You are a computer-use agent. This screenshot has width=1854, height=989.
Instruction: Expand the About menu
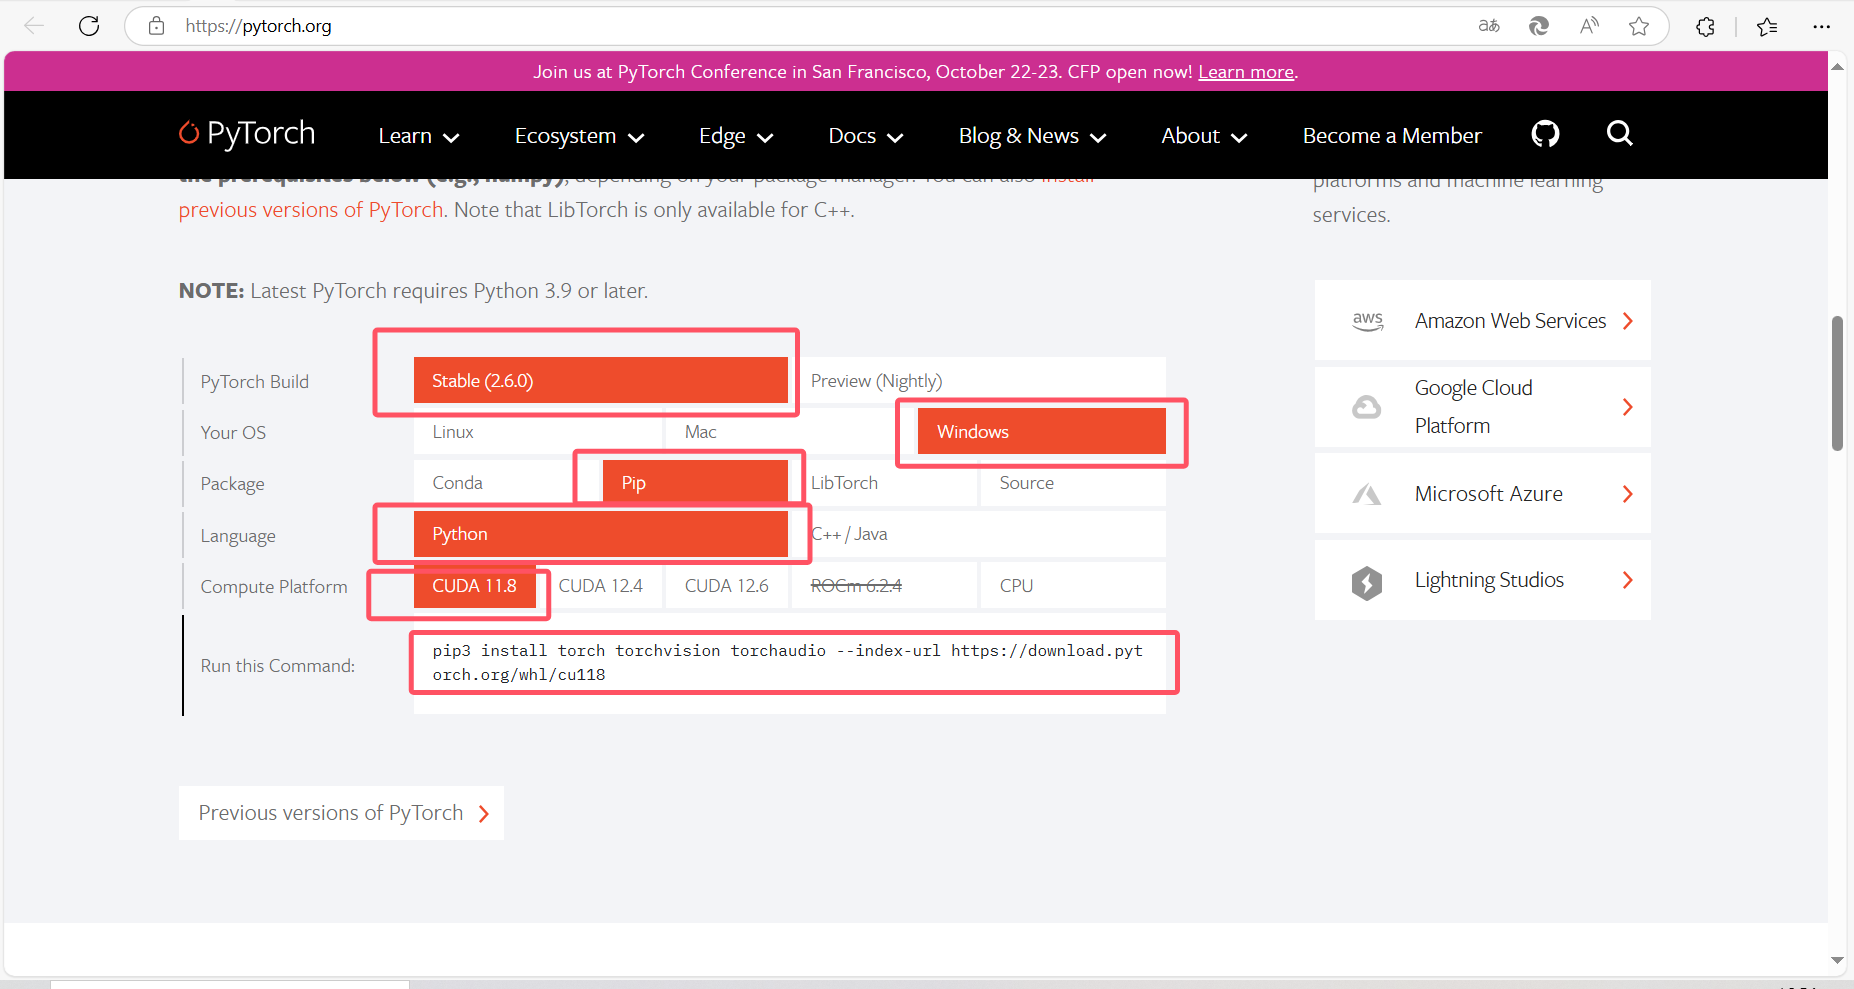pyautogui.click(x=1204, y=136)
